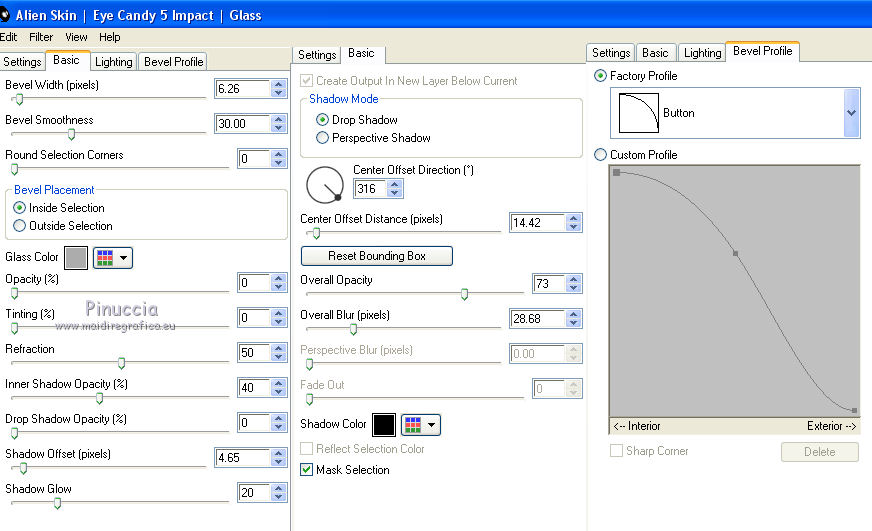Open the Help menu
The image size is (872, 531).
pos(110,37)
